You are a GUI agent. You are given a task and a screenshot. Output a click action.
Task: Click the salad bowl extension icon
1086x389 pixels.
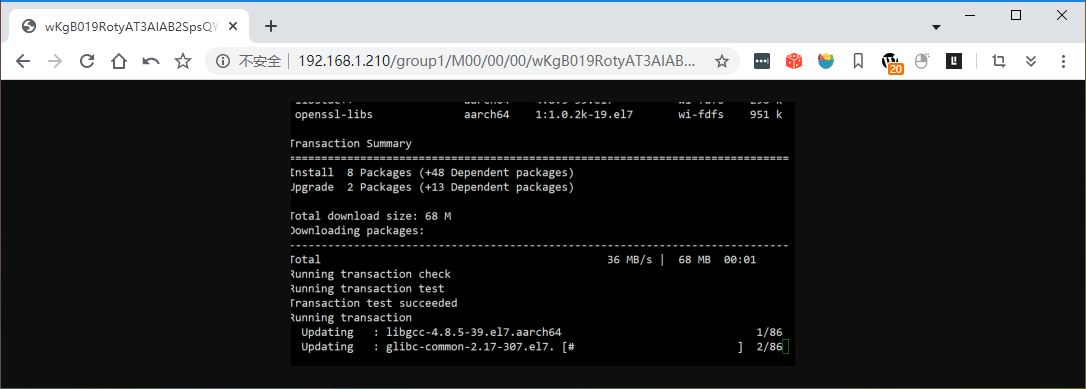pos(826,62)
